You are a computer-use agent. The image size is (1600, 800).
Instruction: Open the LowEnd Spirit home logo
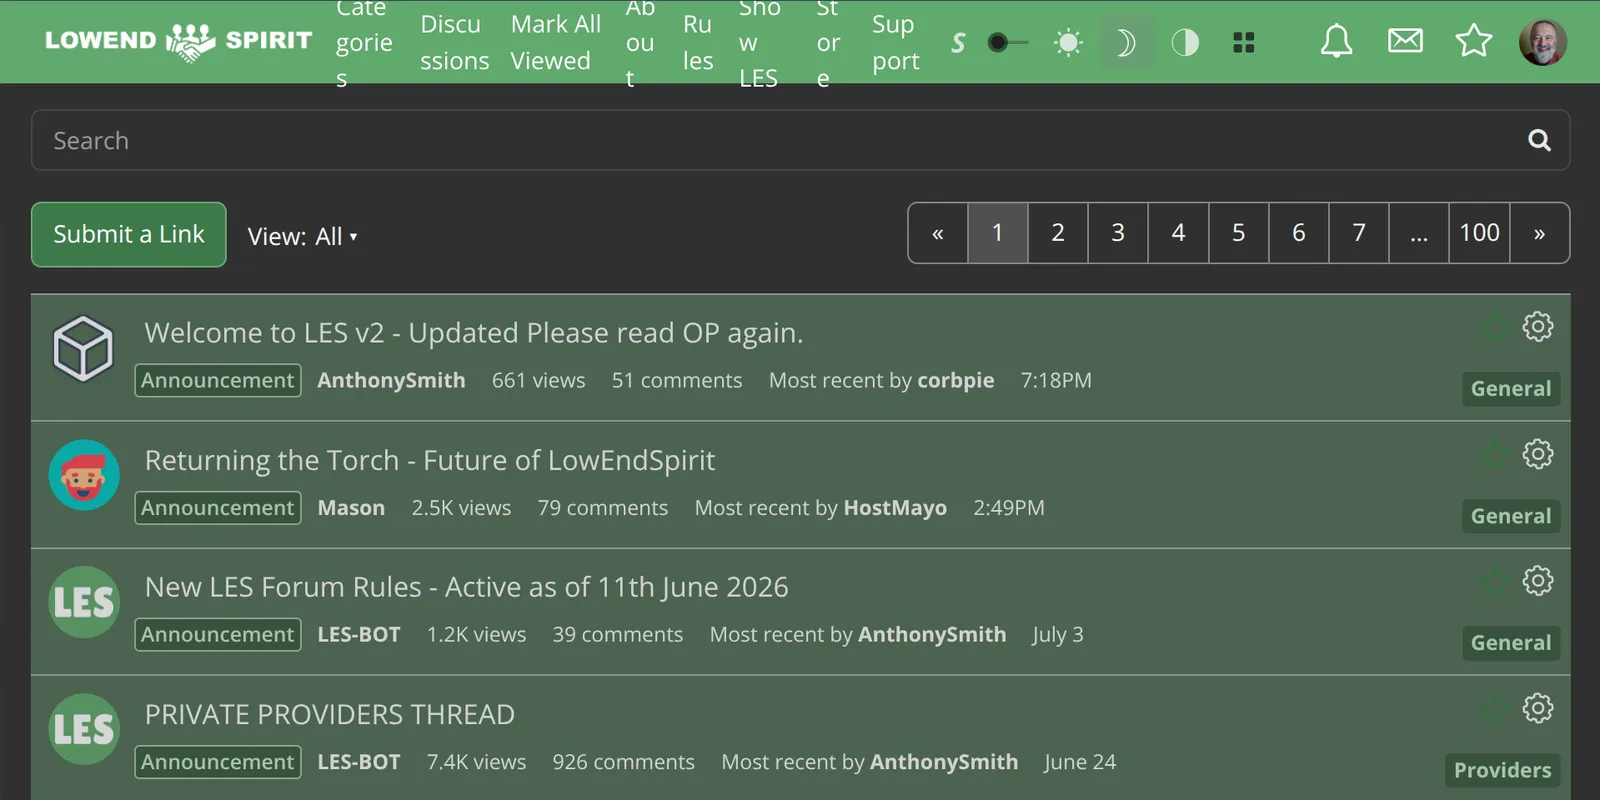[178, 41]
